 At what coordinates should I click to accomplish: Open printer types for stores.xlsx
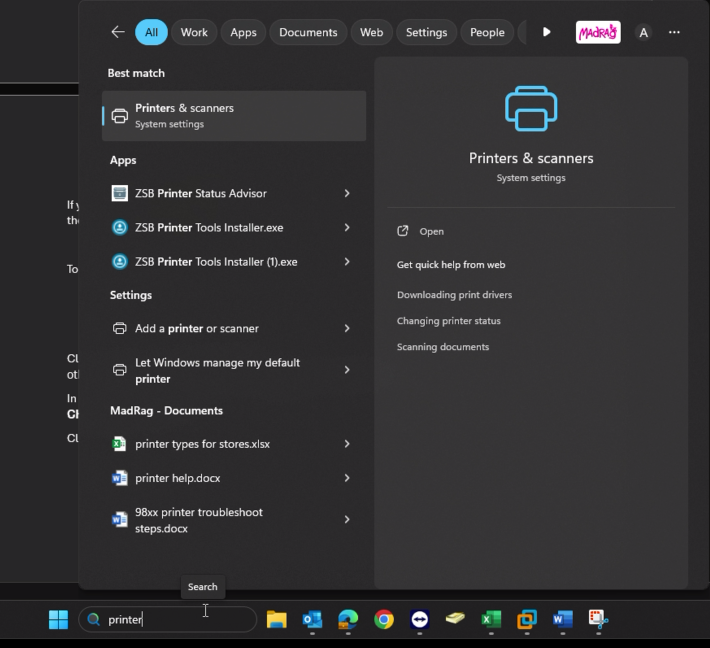(x=234, y=444)
